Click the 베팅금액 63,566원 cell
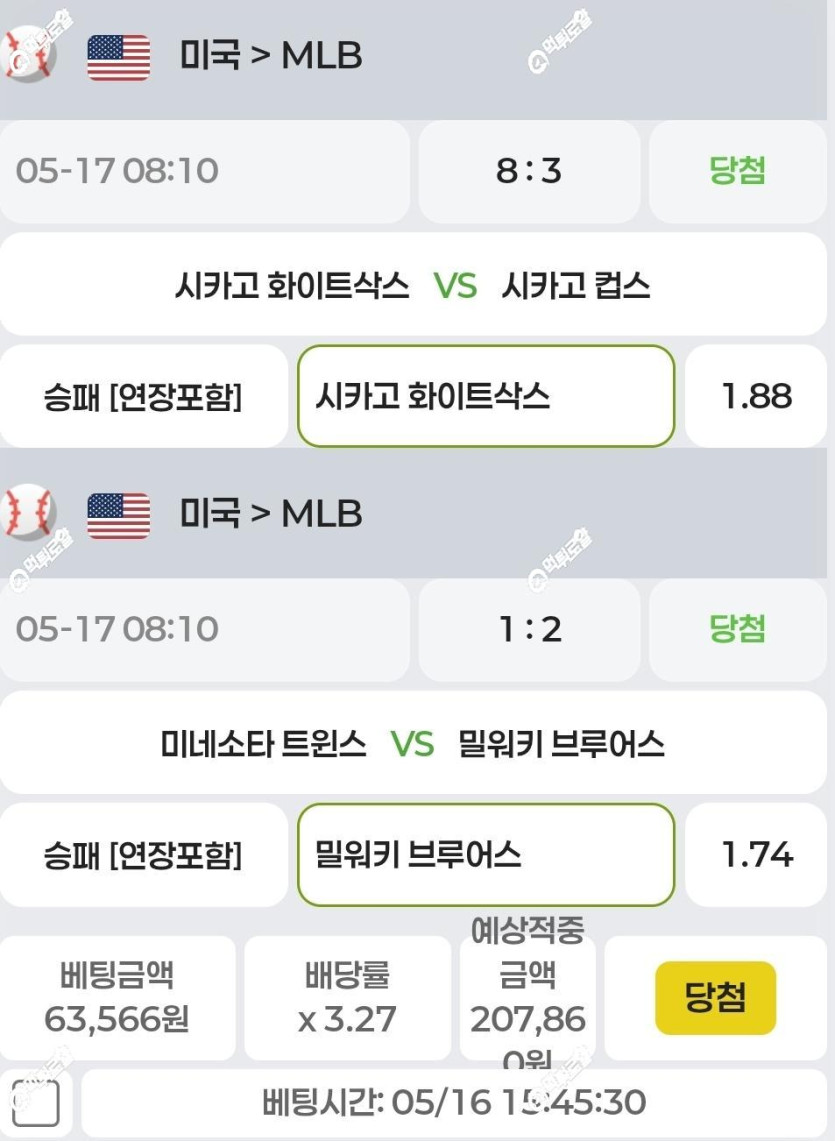Viewport: 835px width, 1141px height. point(117,998)
